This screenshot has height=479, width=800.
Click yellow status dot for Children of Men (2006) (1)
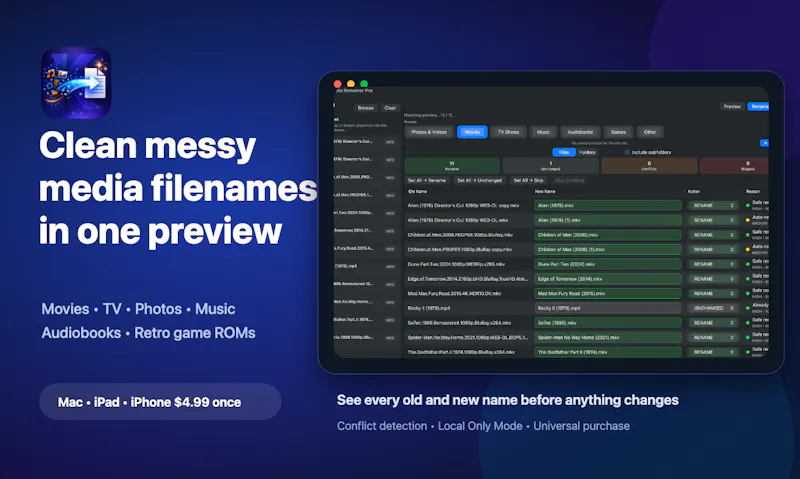(x=747, y=249)
